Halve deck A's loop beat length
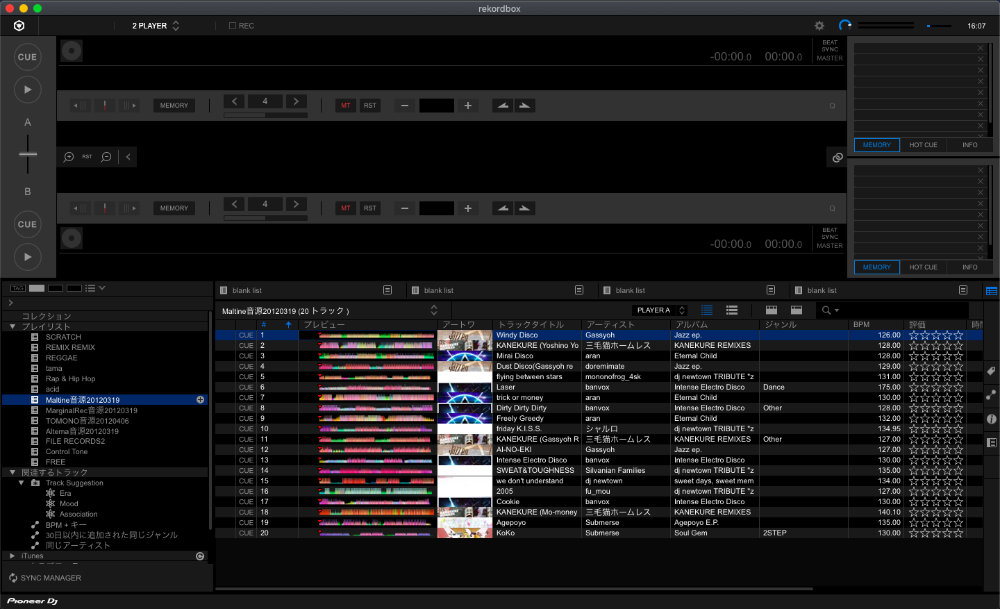The height and width of the screenshot is (609, 1000). (x=234, y=101)
